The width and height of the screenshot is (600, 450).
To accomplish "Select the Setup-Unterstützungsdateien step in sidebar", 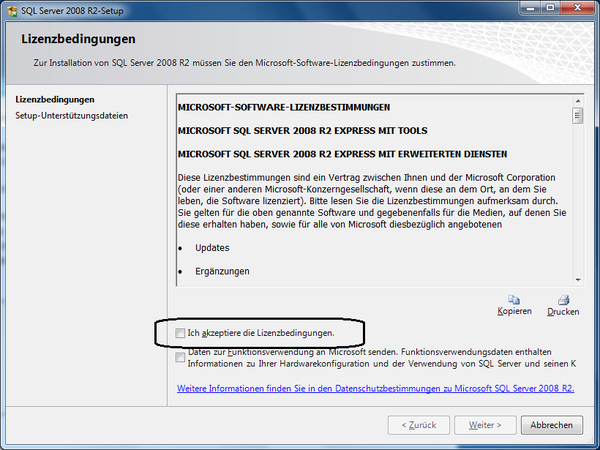I will point(72,116).
